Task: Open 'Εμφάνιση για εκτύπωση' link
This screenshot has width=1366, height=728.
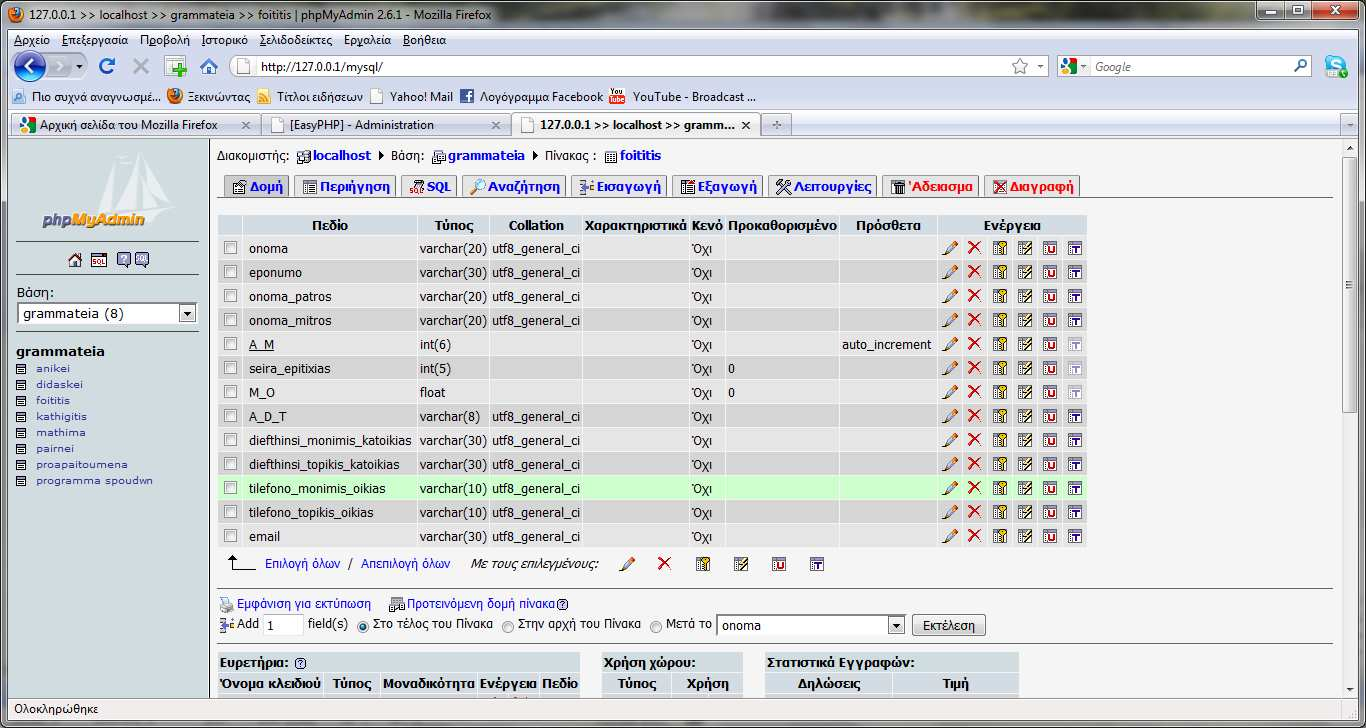Action: [x=304, y=604]
